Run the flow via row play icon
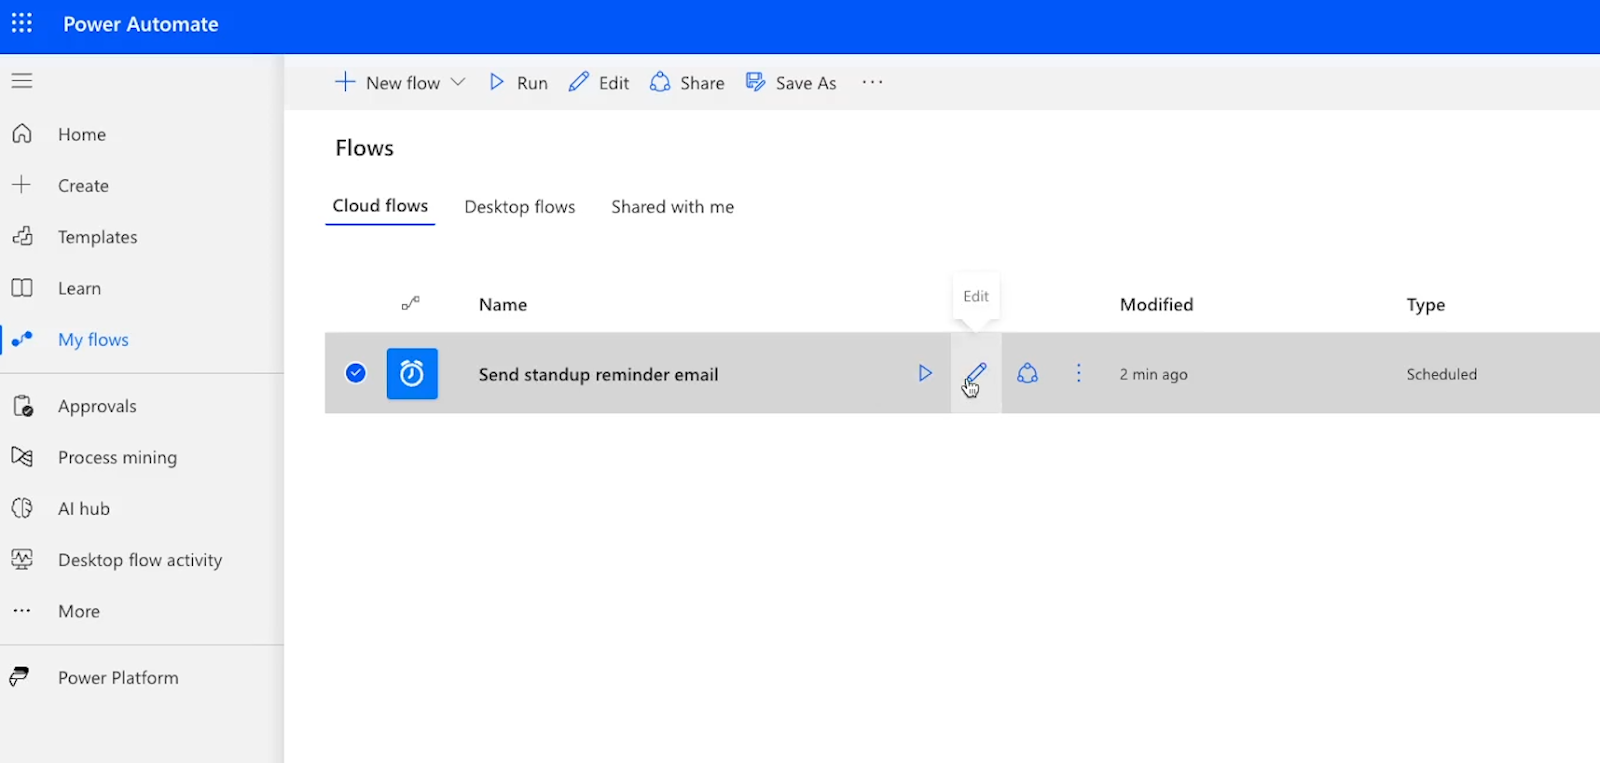 (x=925, y=373)
